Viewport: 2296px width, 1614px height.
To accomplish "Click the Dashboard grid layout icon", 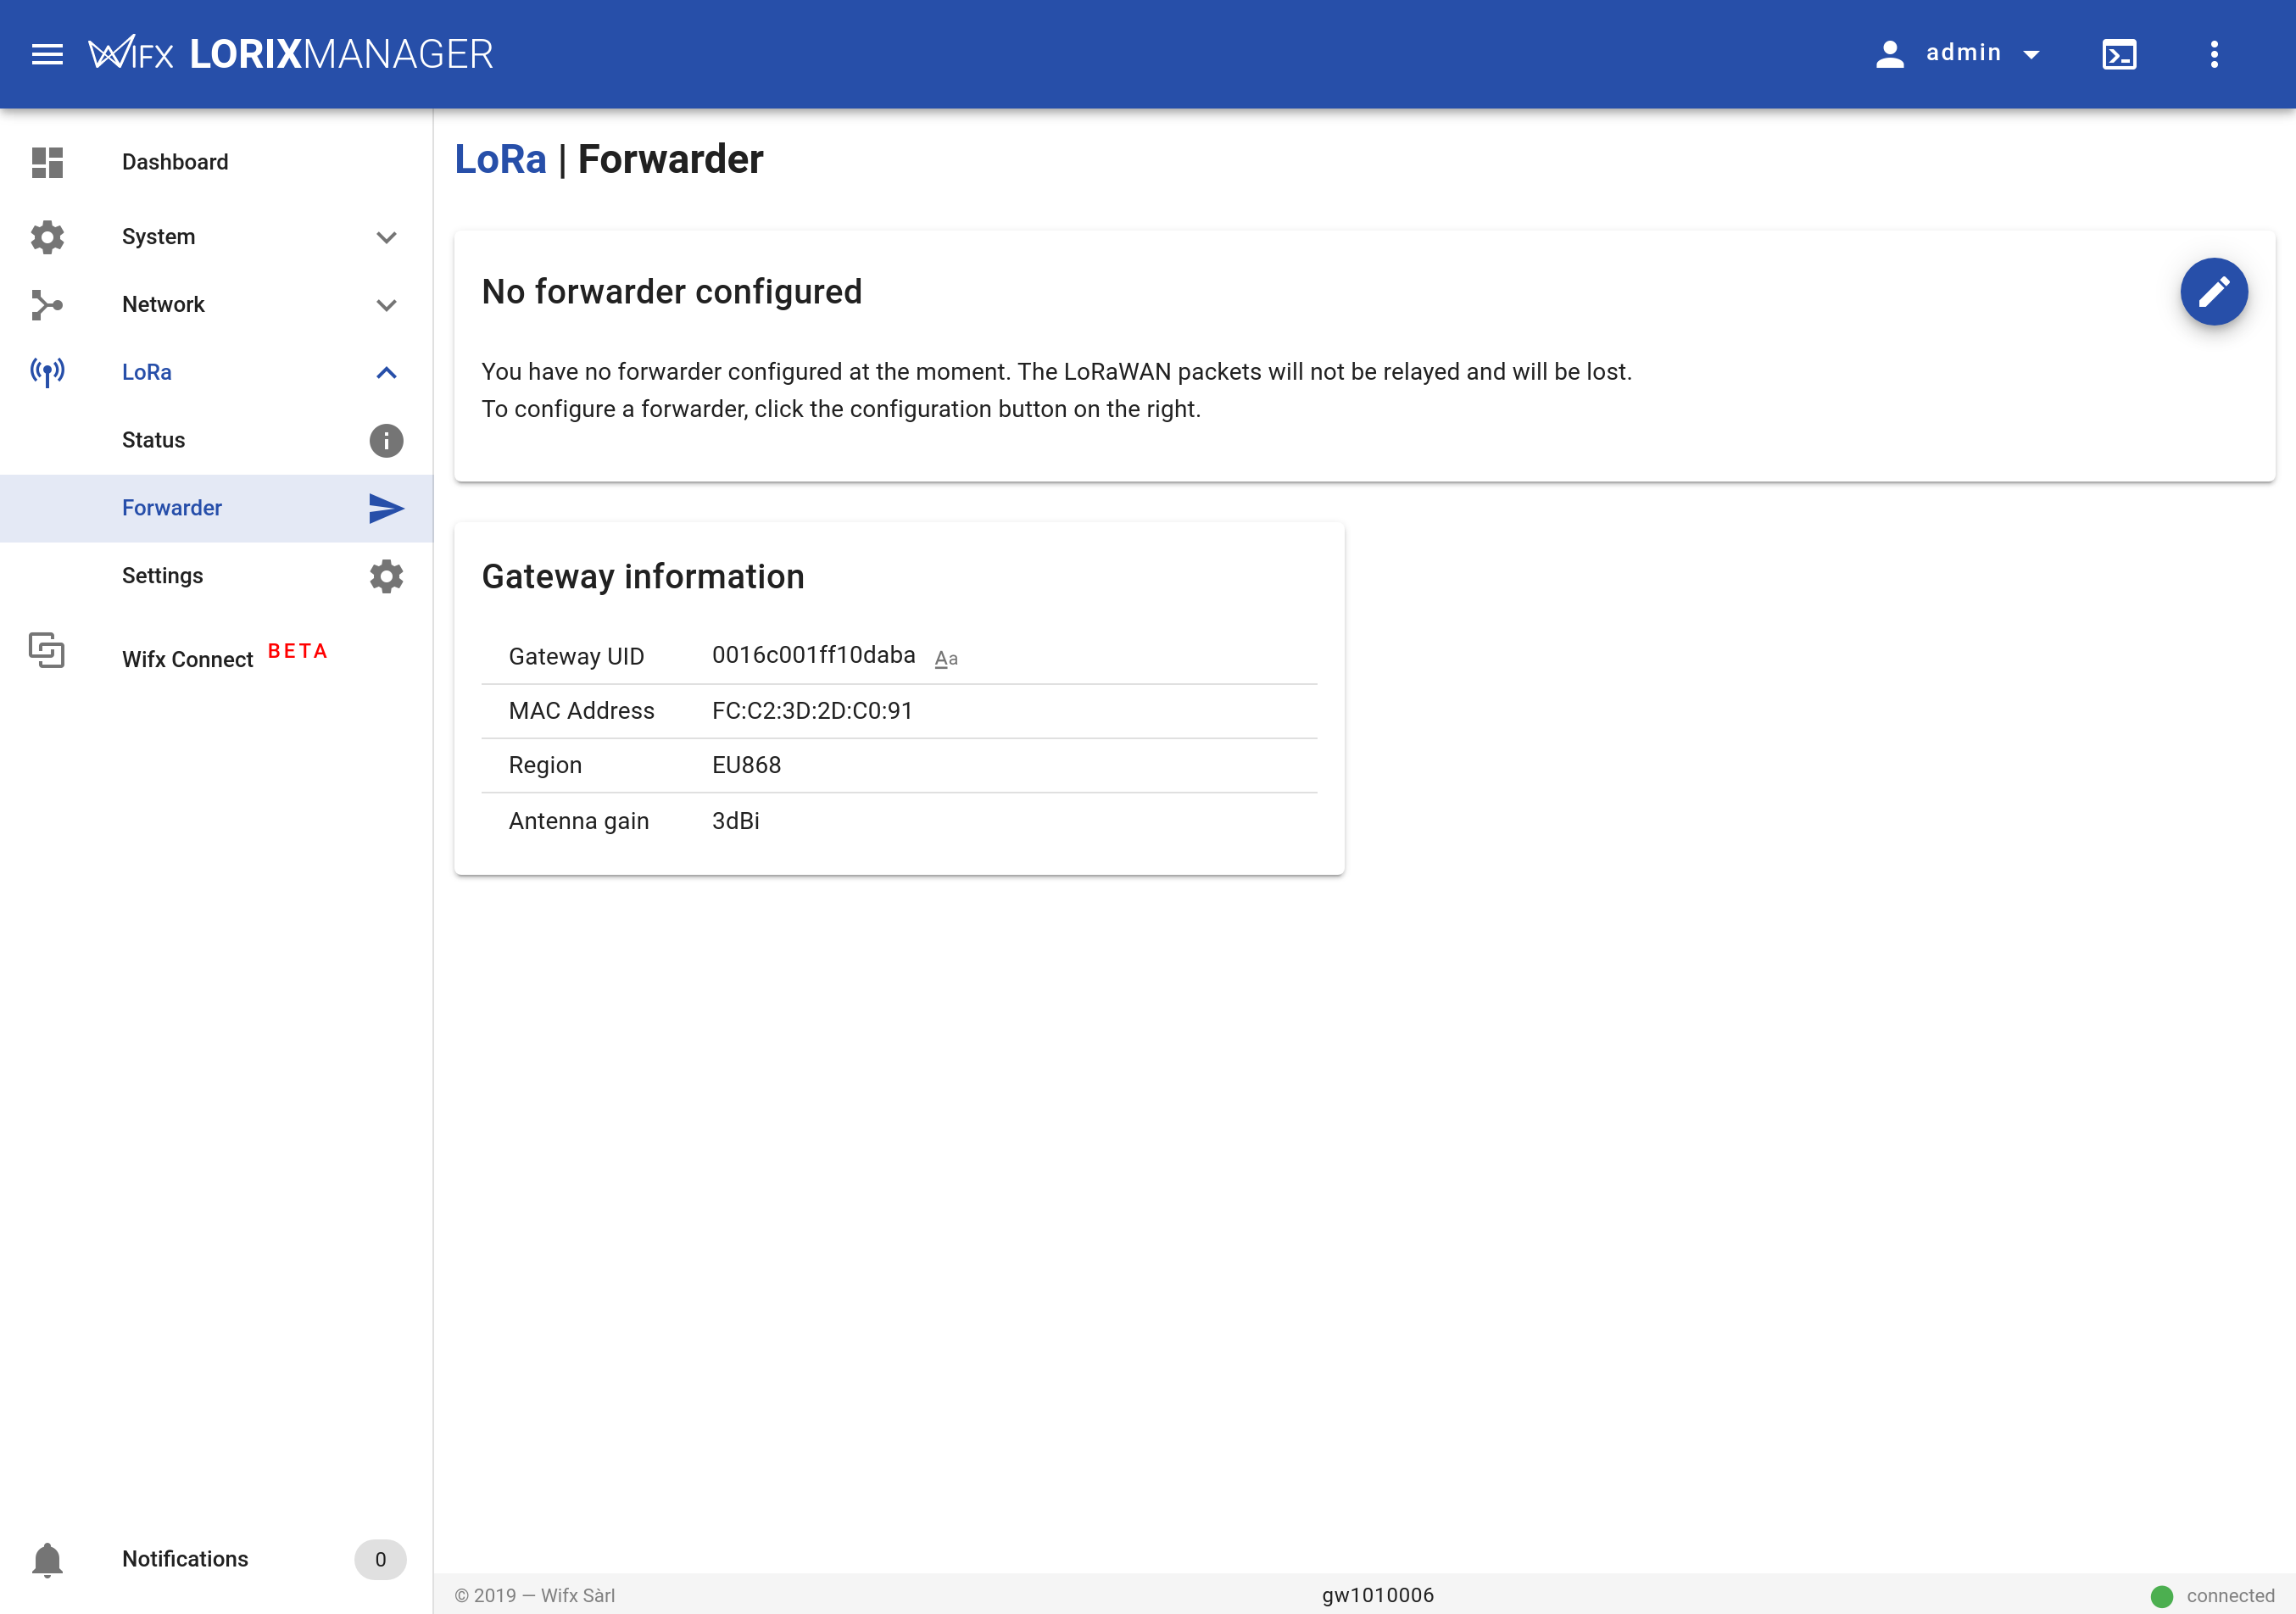I will [47, 161].
